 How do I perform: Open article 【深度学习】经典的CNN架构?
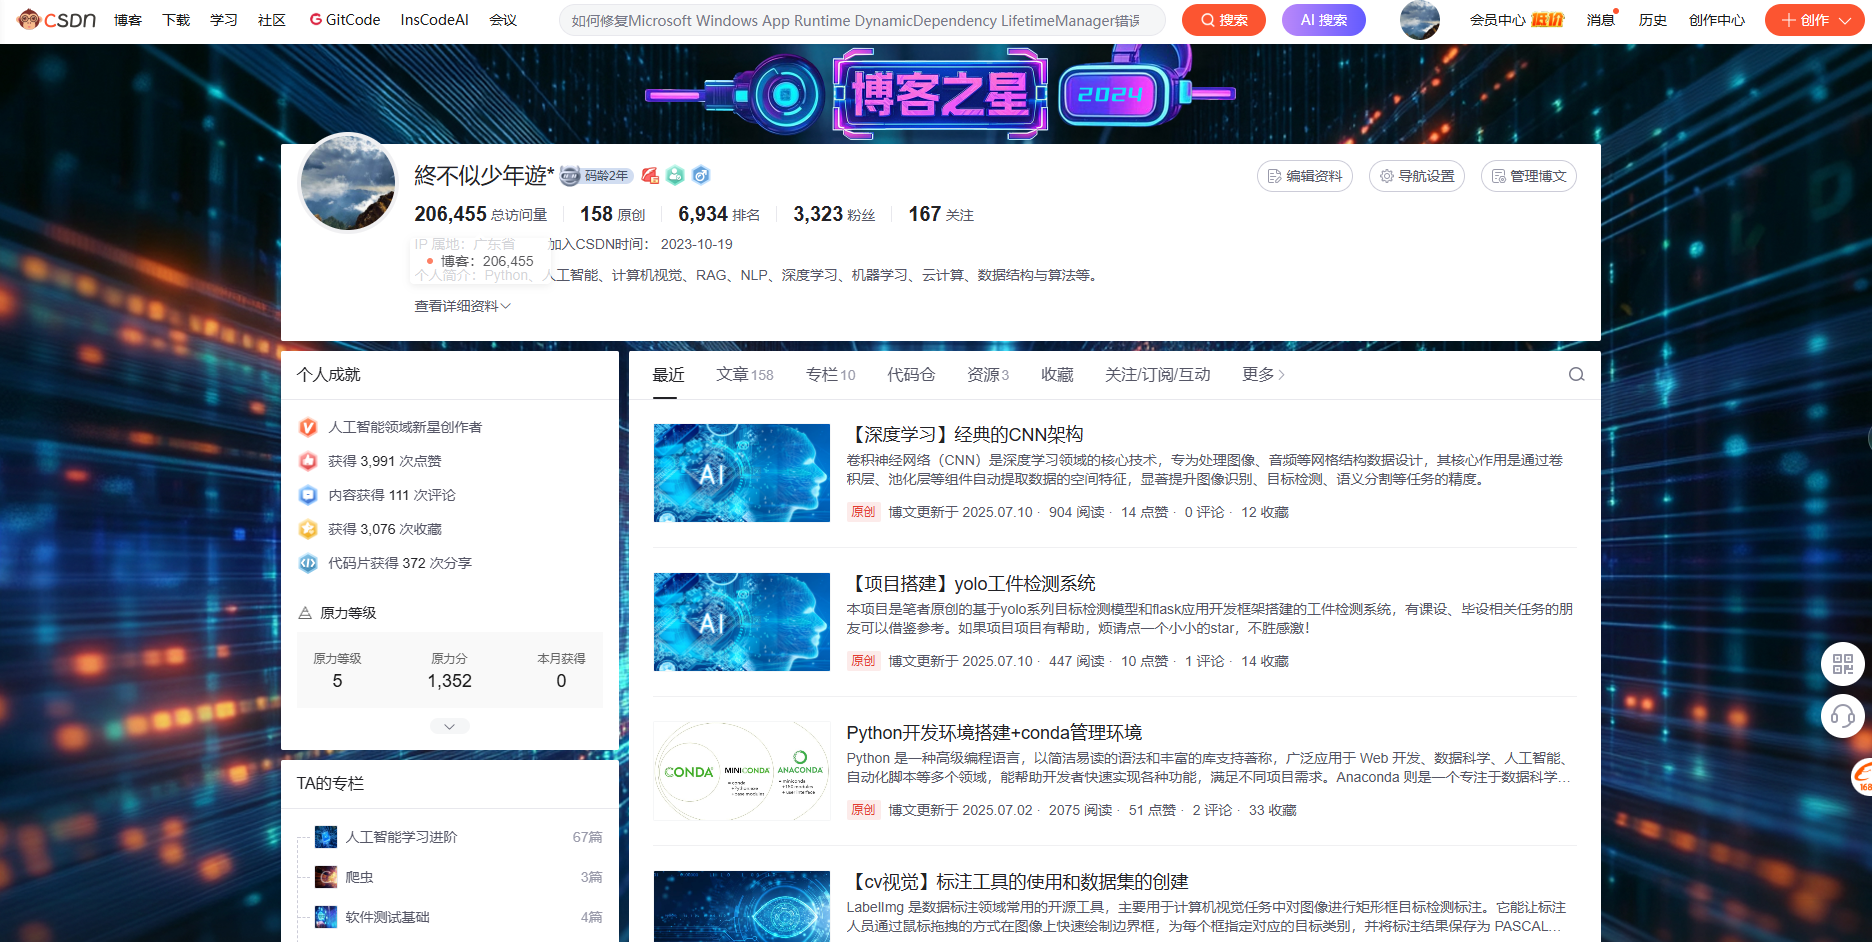pos(965,435)
